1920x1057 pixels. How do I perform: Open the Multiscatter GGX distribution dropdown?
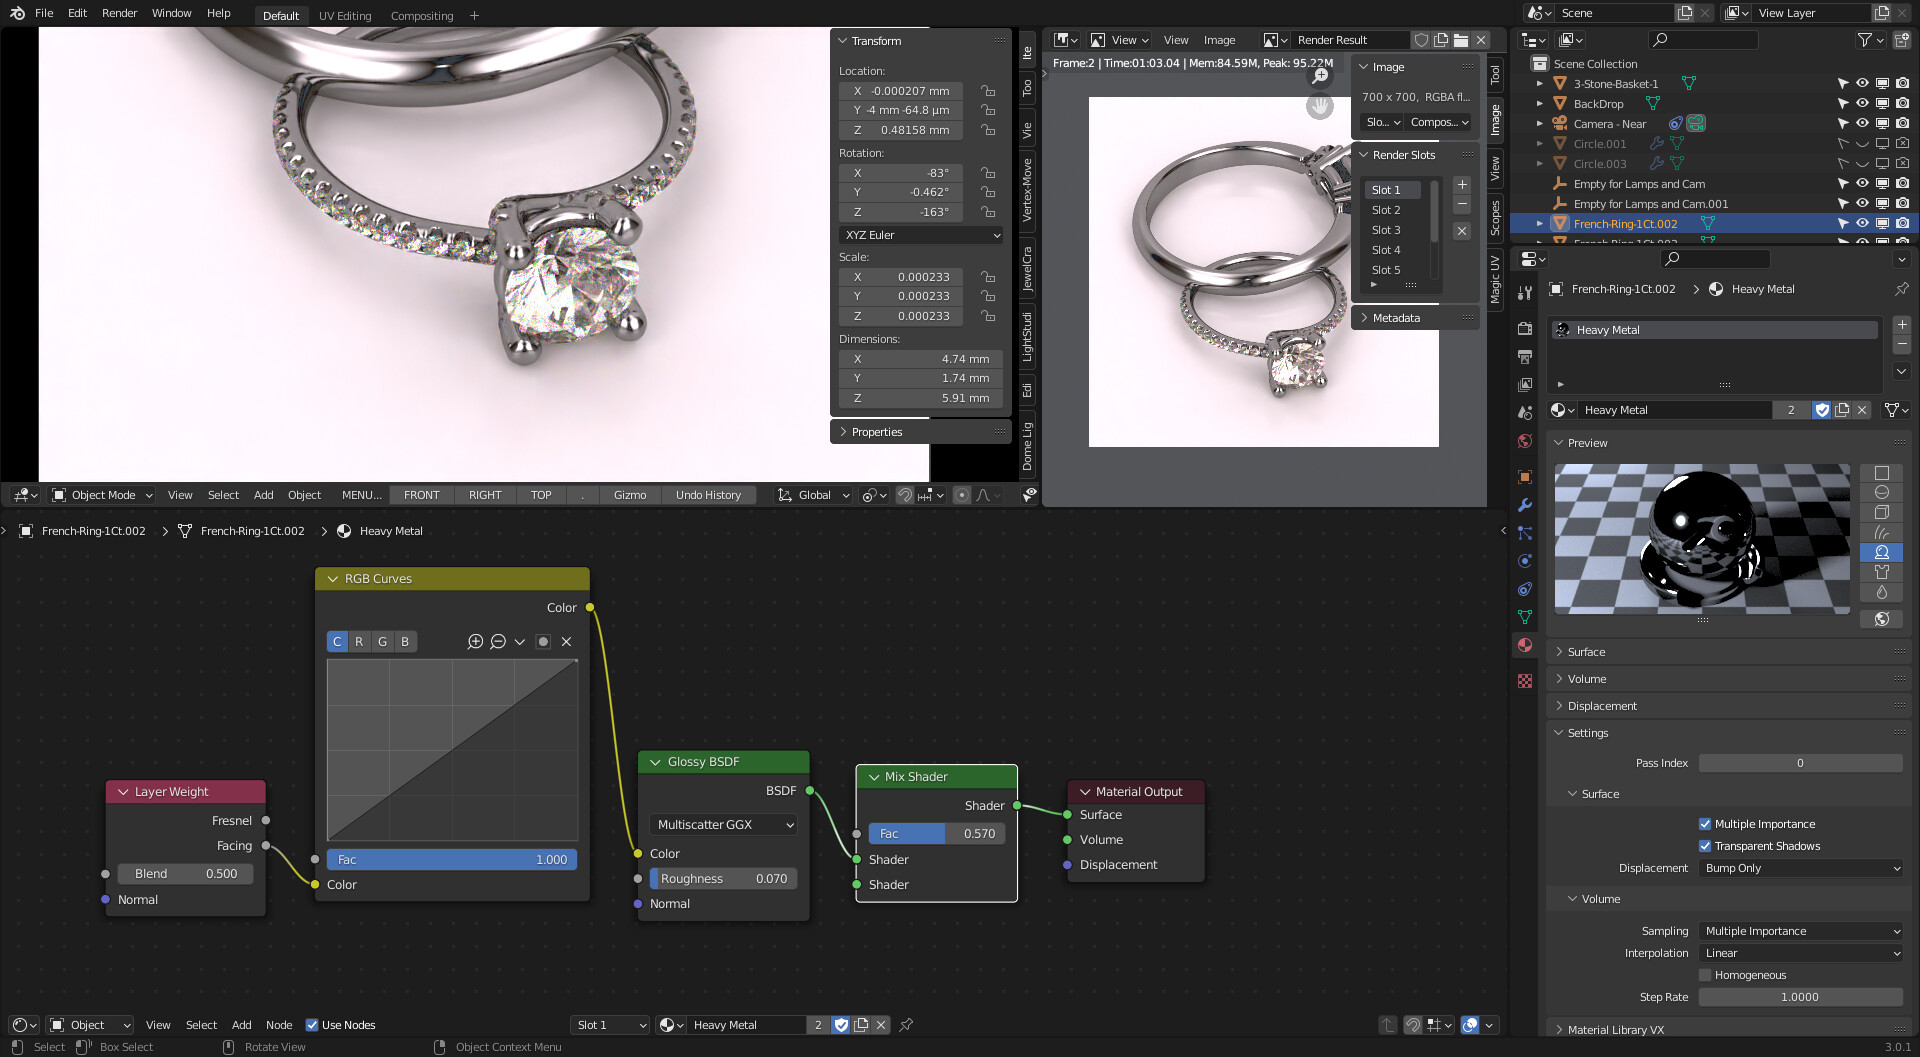tap(722, 824)
